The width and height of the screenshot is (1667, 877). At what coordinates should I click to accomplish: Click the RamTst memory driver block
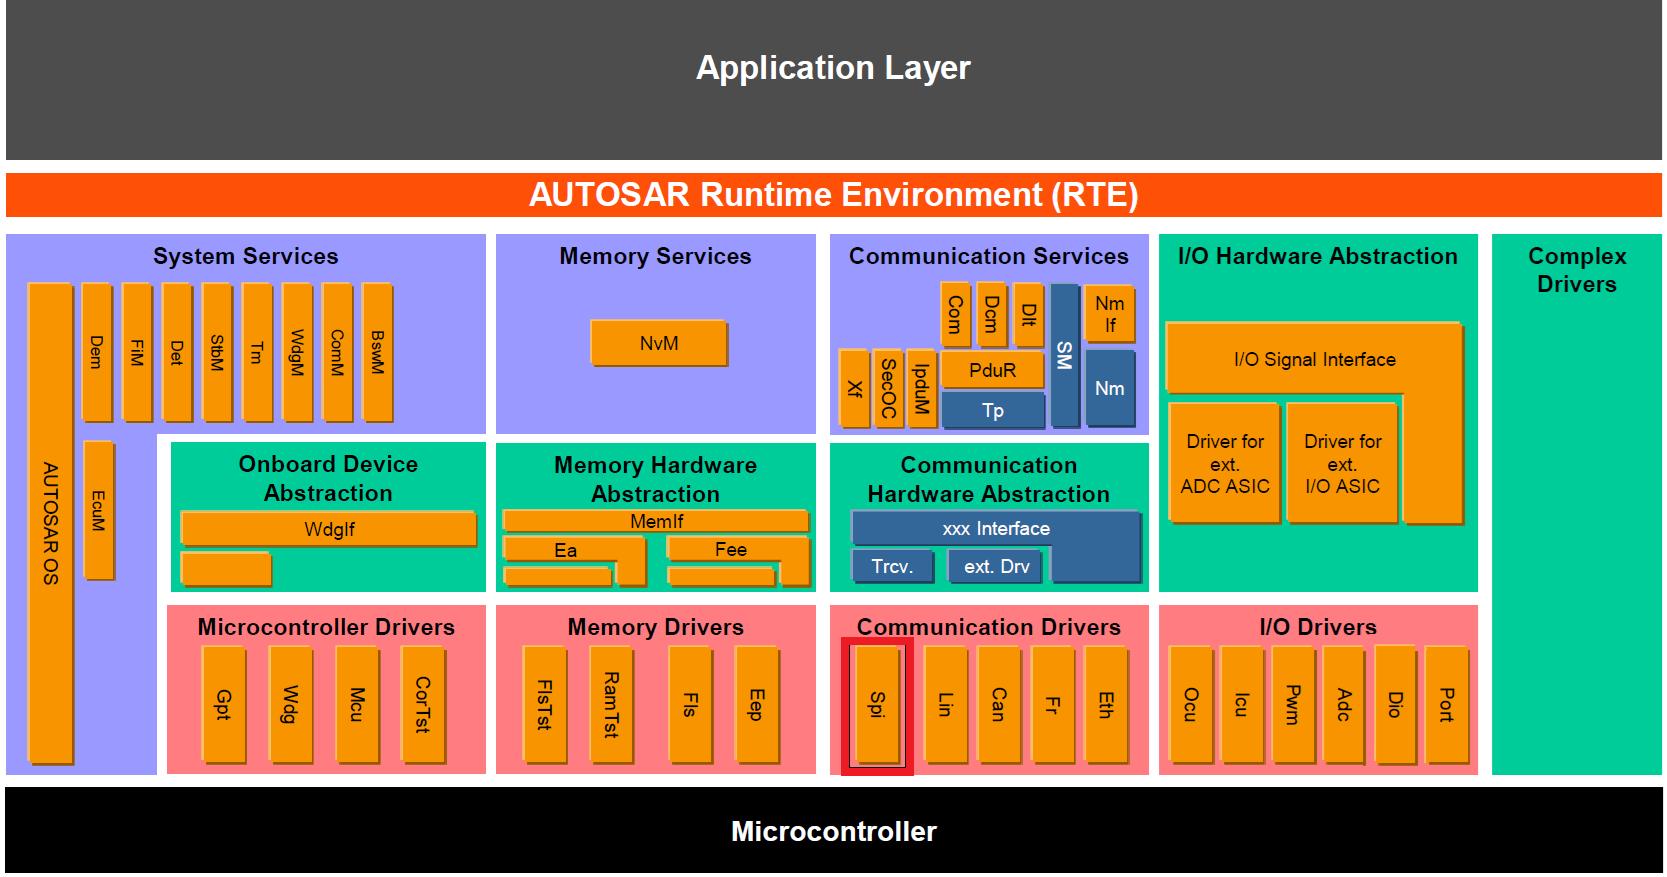pyautogui.click(x=610, y=705)
